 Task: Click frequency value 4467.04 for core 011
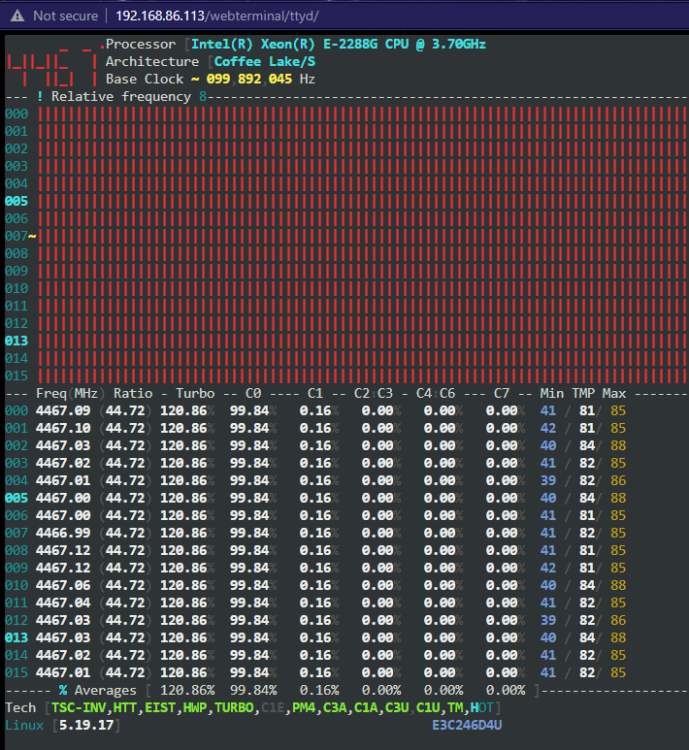tap(63, 603)
